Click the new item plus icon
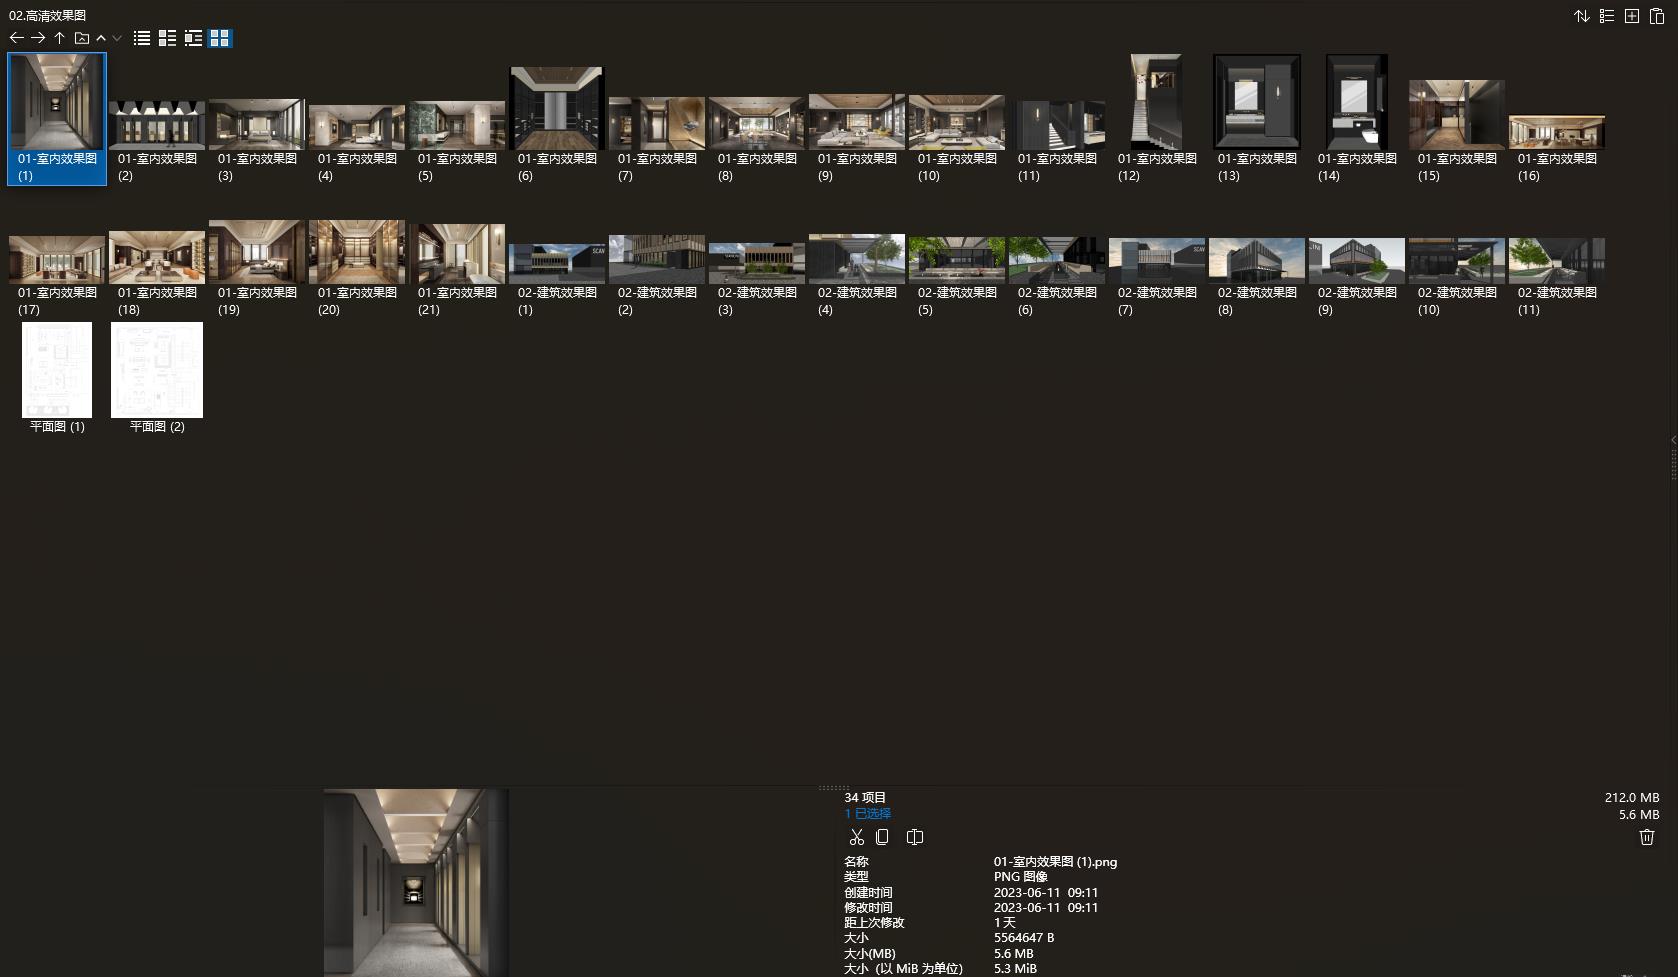The height and width of the screenshot is (977, 1678). [1632, 16]
